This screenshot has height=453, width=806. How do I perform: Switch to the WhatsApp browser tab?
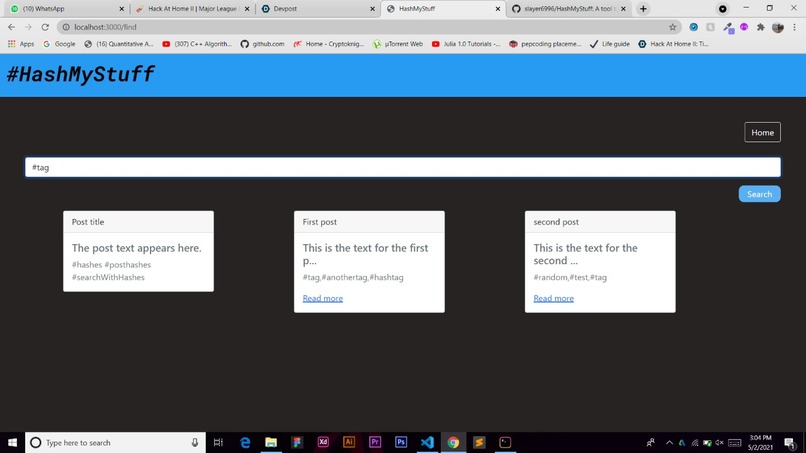tap(67, 9)
